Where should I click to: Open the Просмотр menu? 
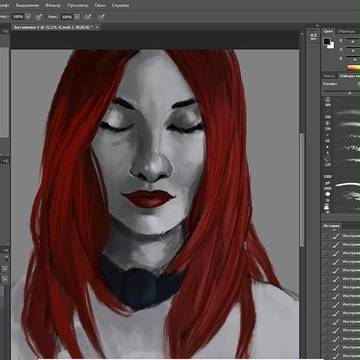click(77, 5)
